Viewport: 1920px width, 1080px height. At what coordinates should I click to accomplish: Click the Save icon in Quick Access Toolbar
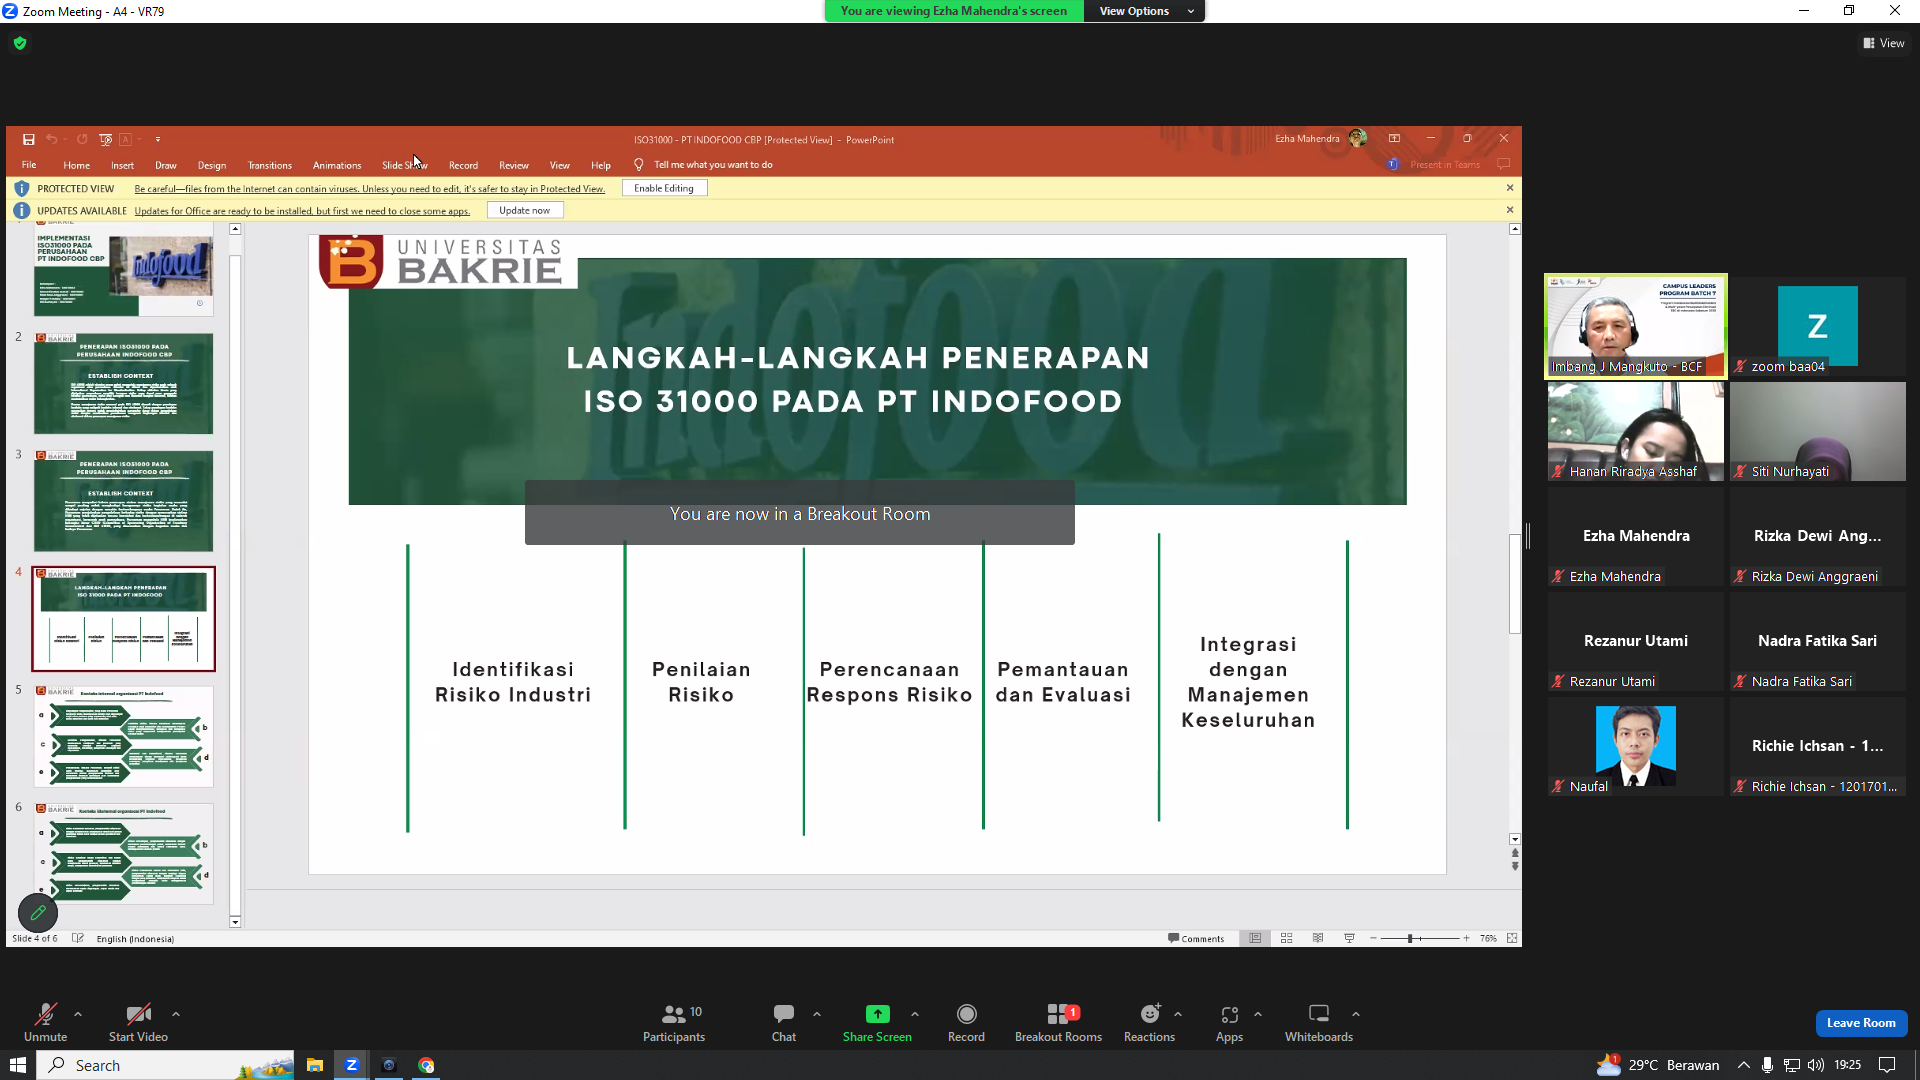click(29, 139)
